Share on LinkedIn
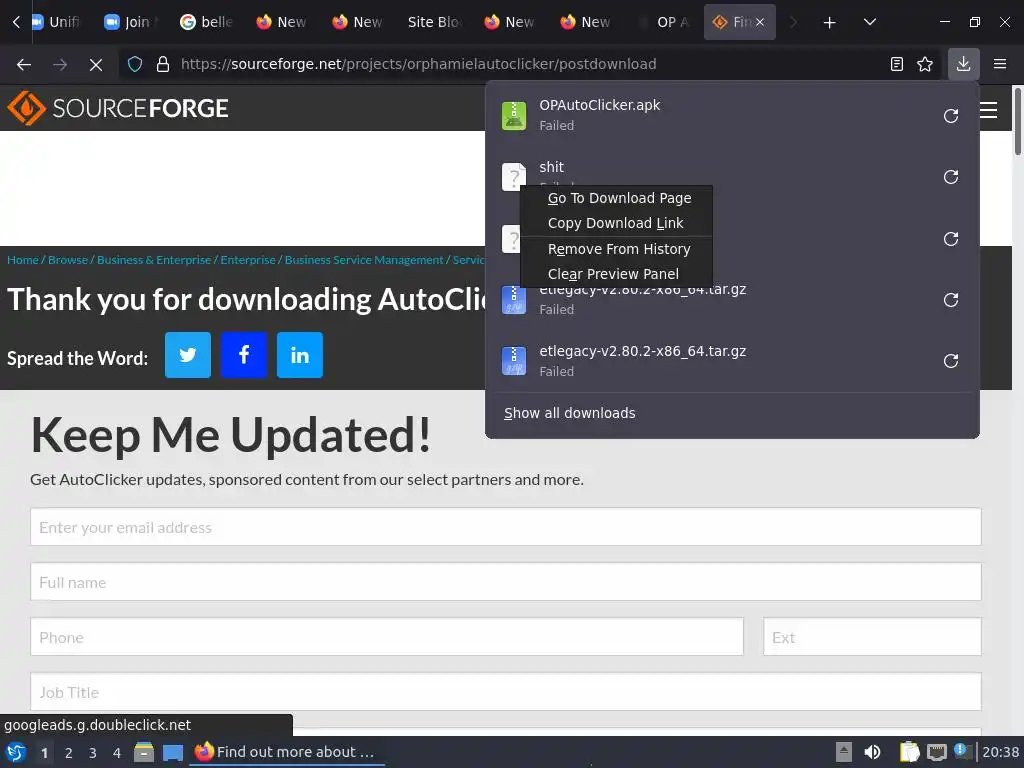Image resolution: width=1024 pixels, height=768 pixels. point(300,355)
